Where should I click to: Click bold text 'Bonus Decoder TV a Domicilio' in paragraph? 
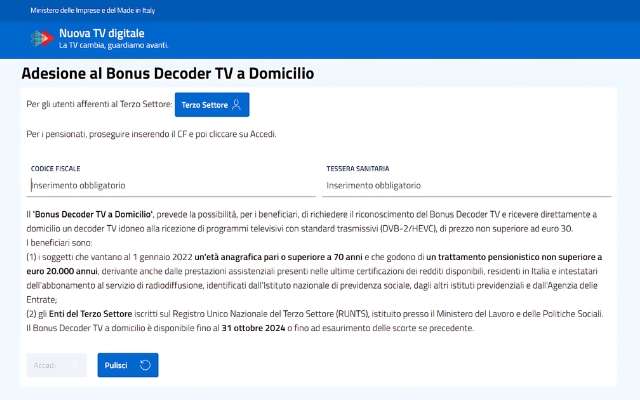(93, 214)
